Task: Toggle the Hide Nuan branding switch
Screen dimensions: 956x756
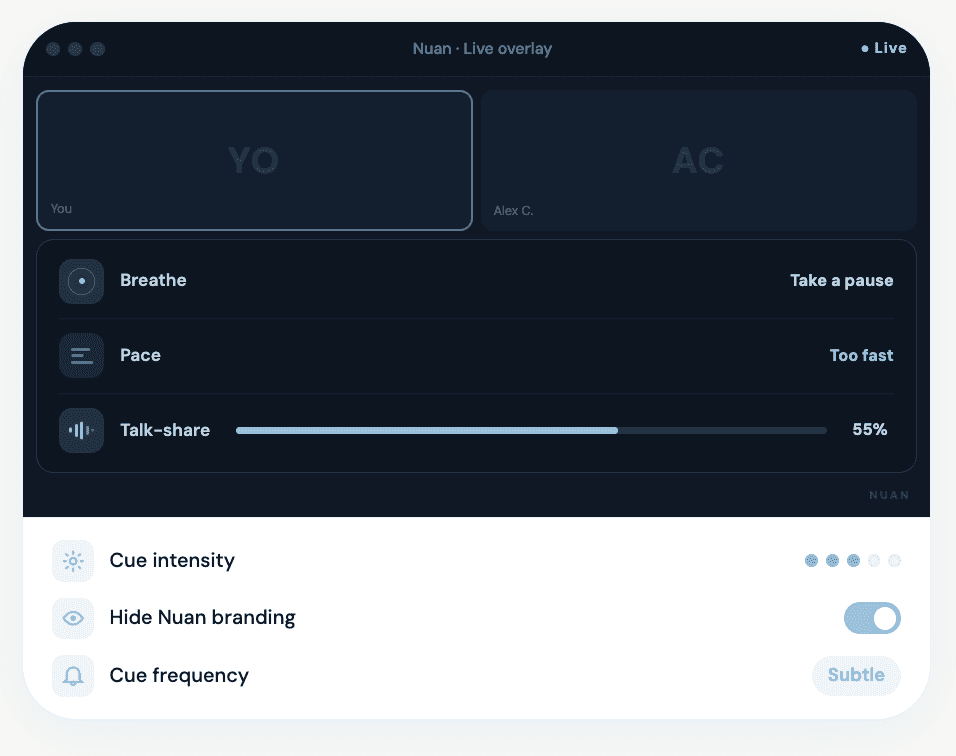Action: pyautogui.click(x=872, y=618)
